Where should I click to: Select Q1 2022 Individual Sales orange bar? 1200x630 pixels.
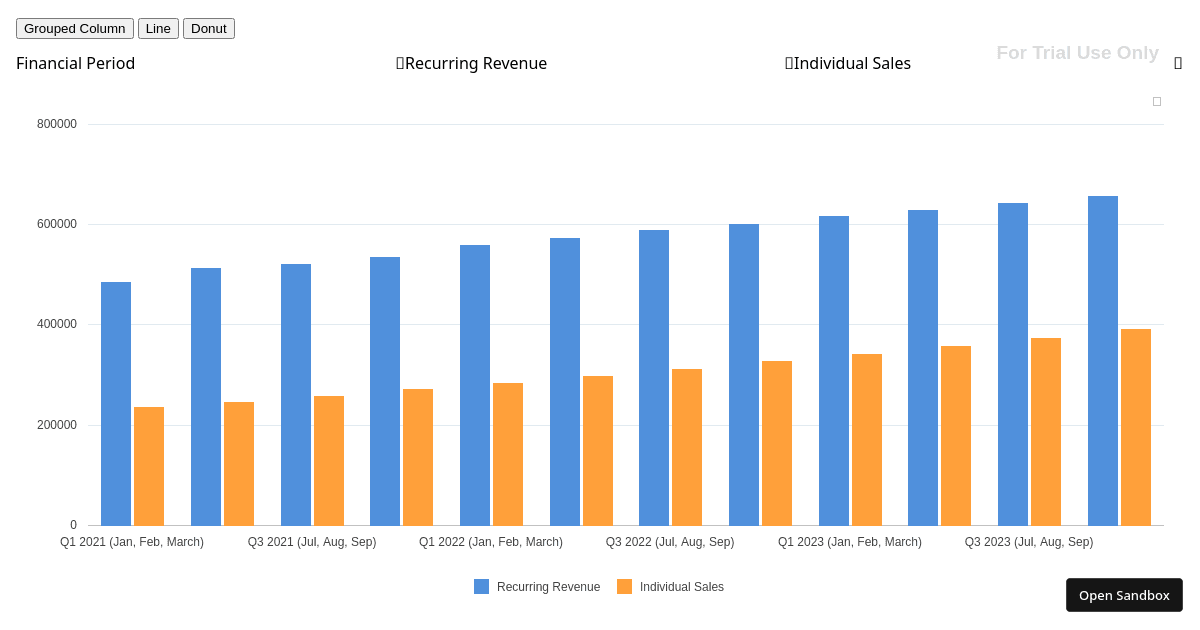[508, 454]
